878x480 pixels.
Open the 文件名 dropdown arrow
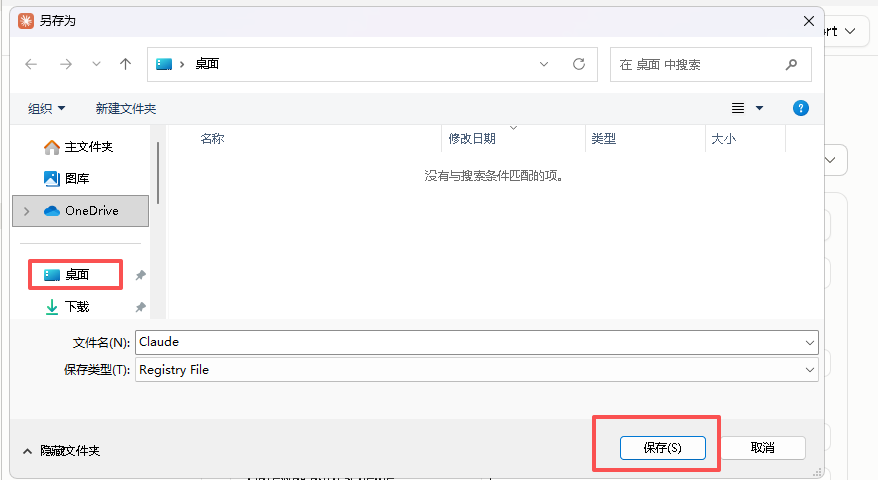(810, 343)
